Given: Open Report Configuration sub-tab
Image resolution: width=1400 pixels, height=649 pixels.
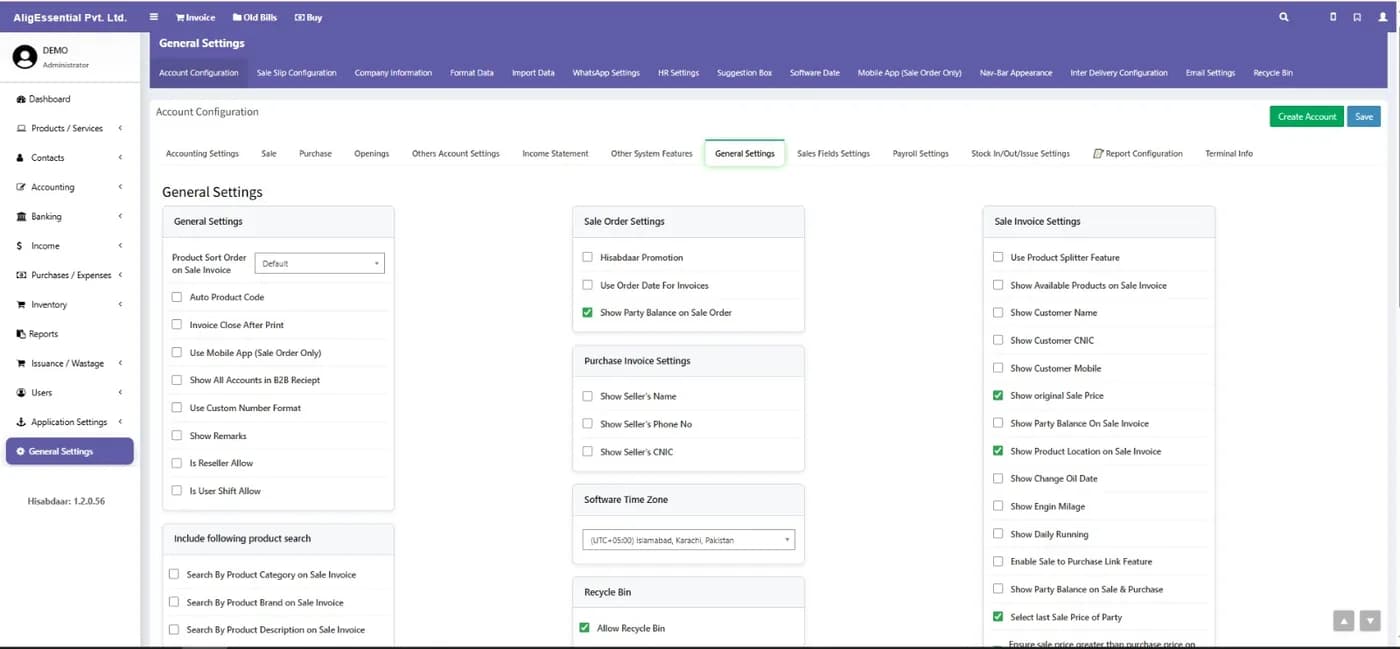Looking at the screenshot, I should 1138,154.
